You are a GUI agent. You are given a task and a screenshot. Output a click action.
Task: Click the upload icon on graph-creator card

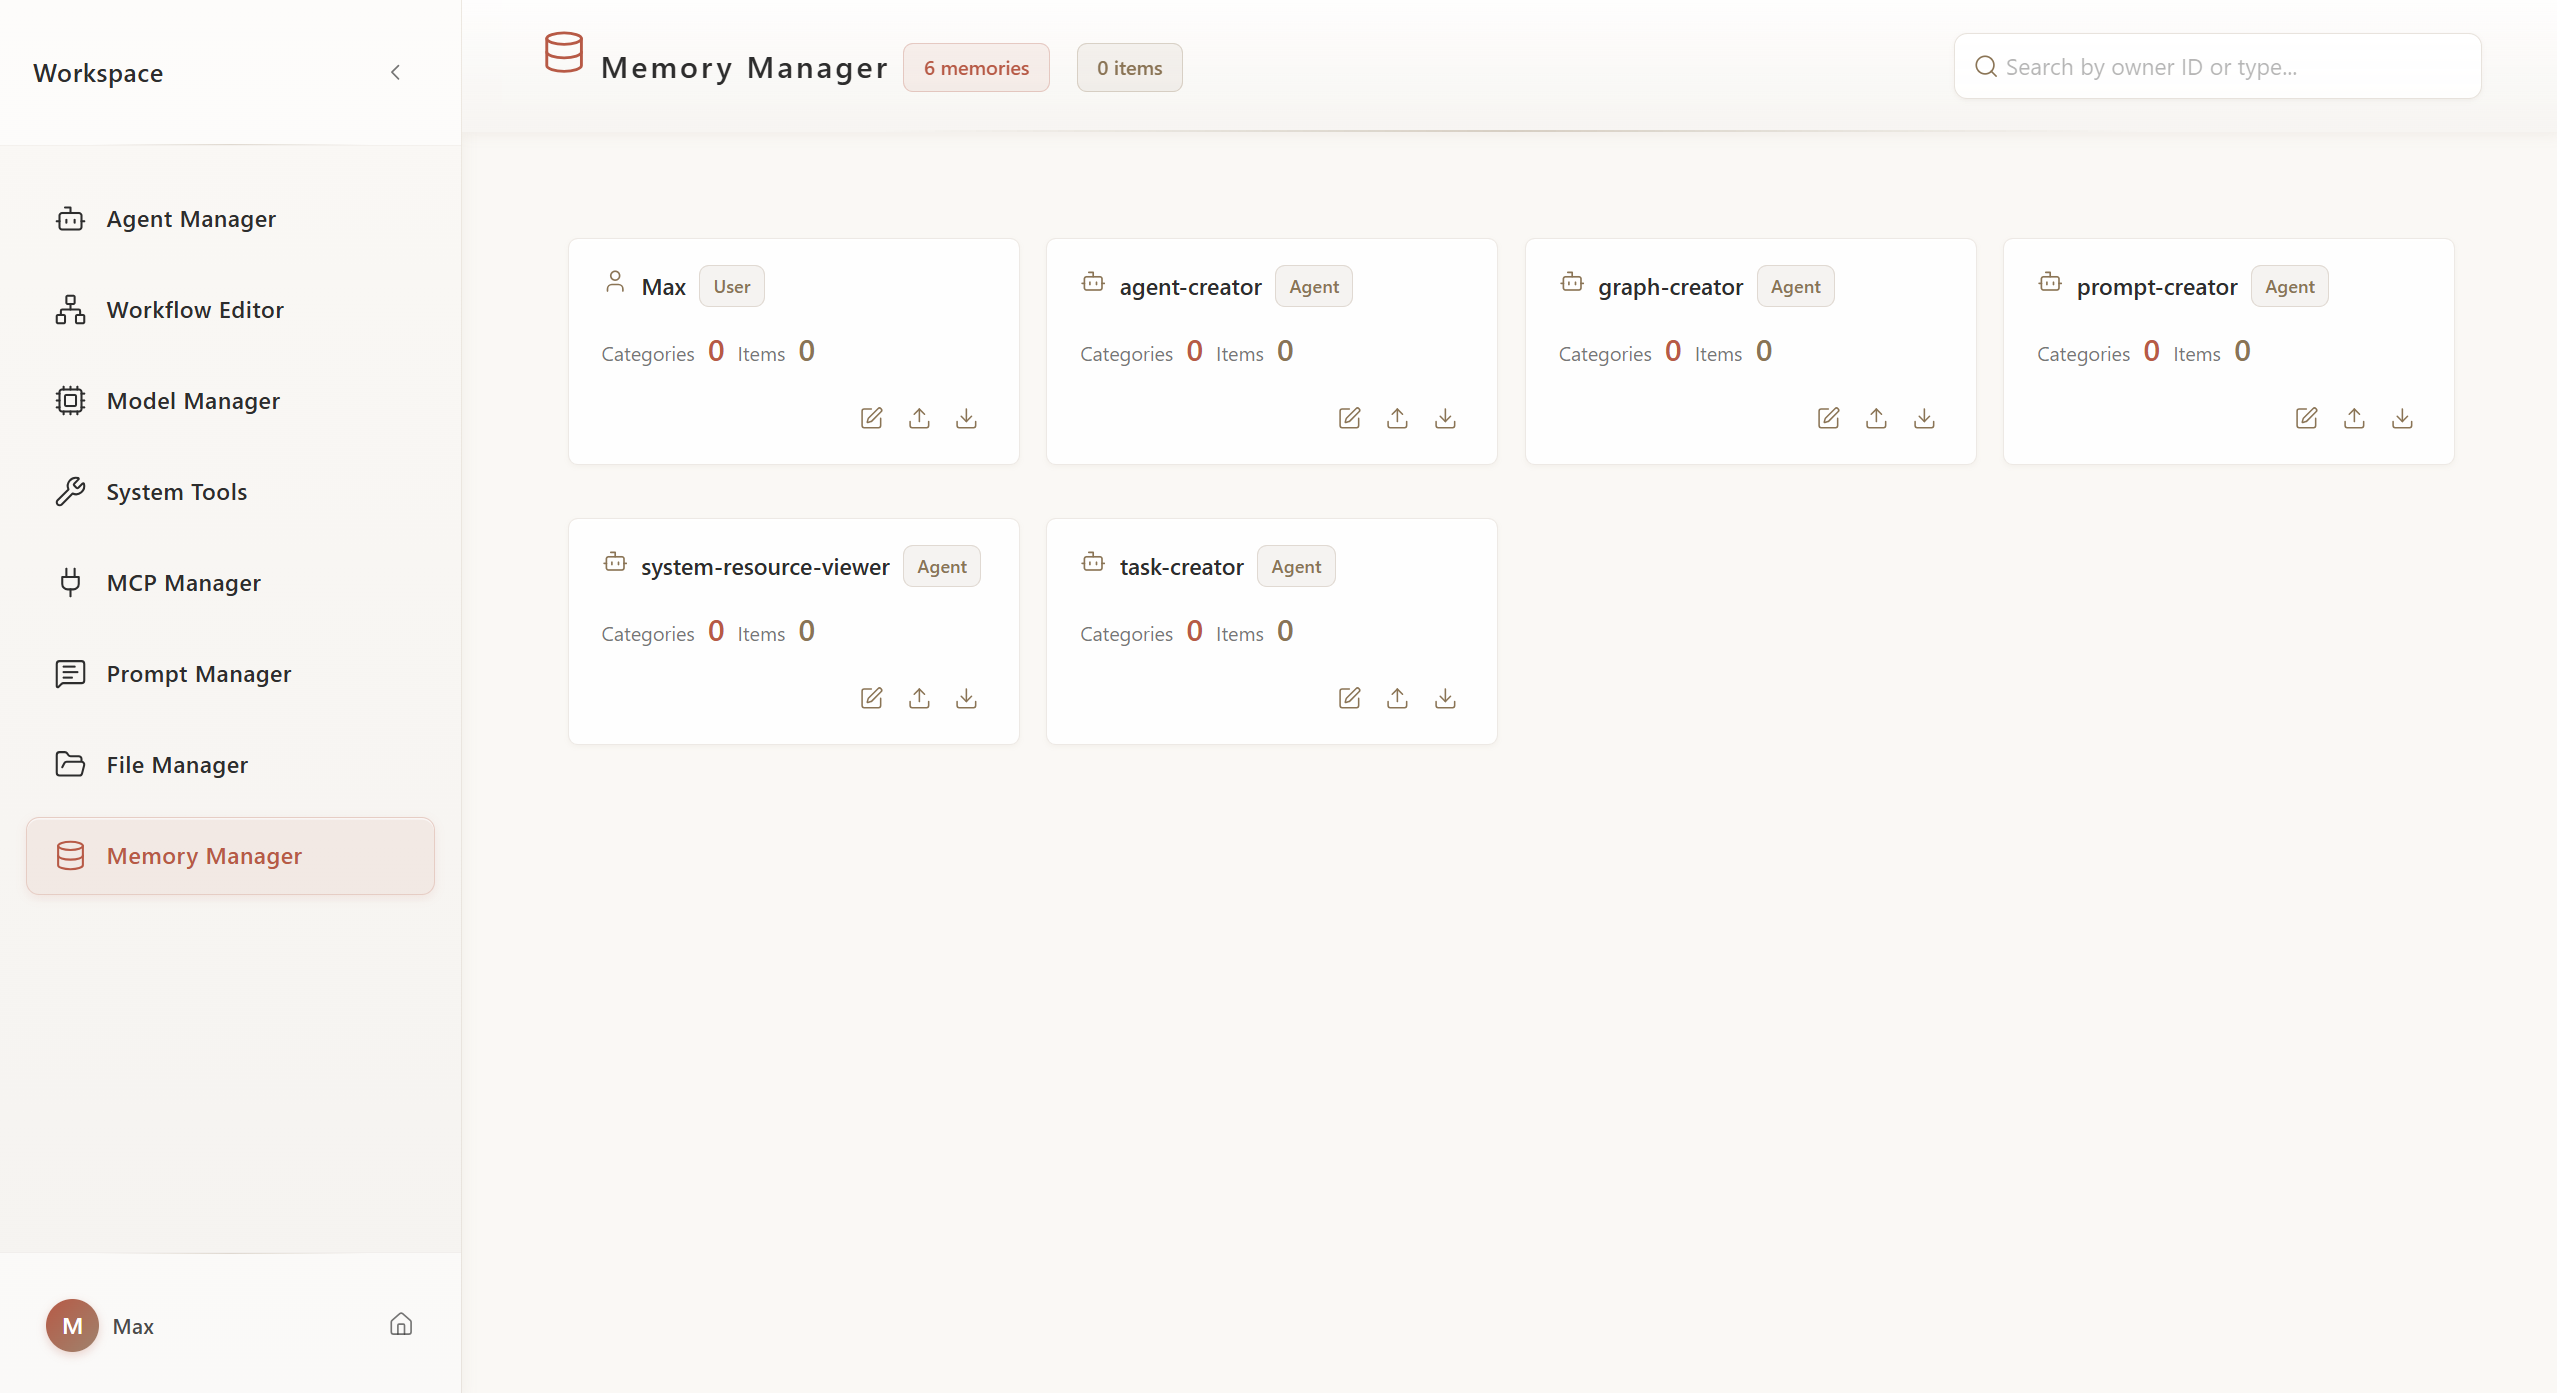point(1875,418)
